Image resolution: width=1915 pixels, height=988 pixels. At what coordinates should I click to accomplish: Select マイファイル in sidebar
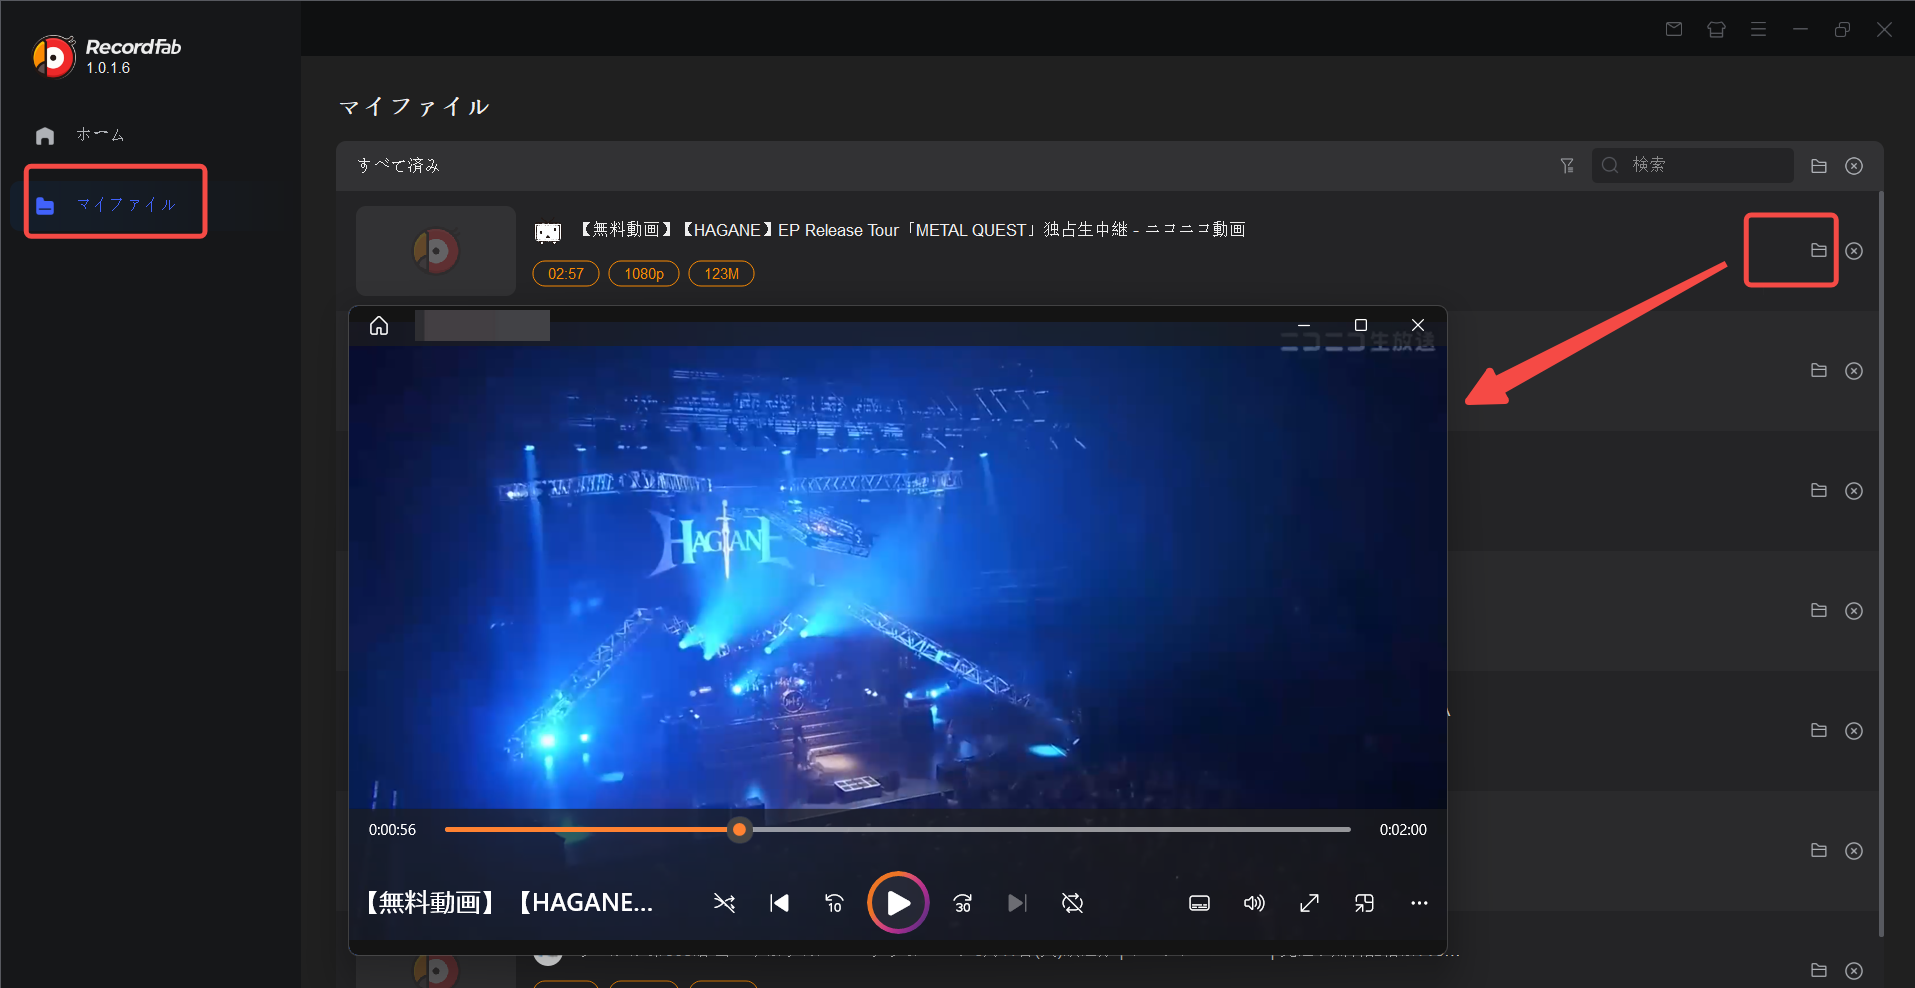pos(116,204)
